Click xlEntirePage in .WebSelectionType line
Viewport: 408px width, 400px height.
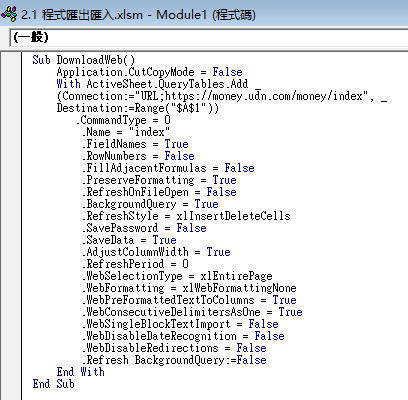tap(236, 276)
